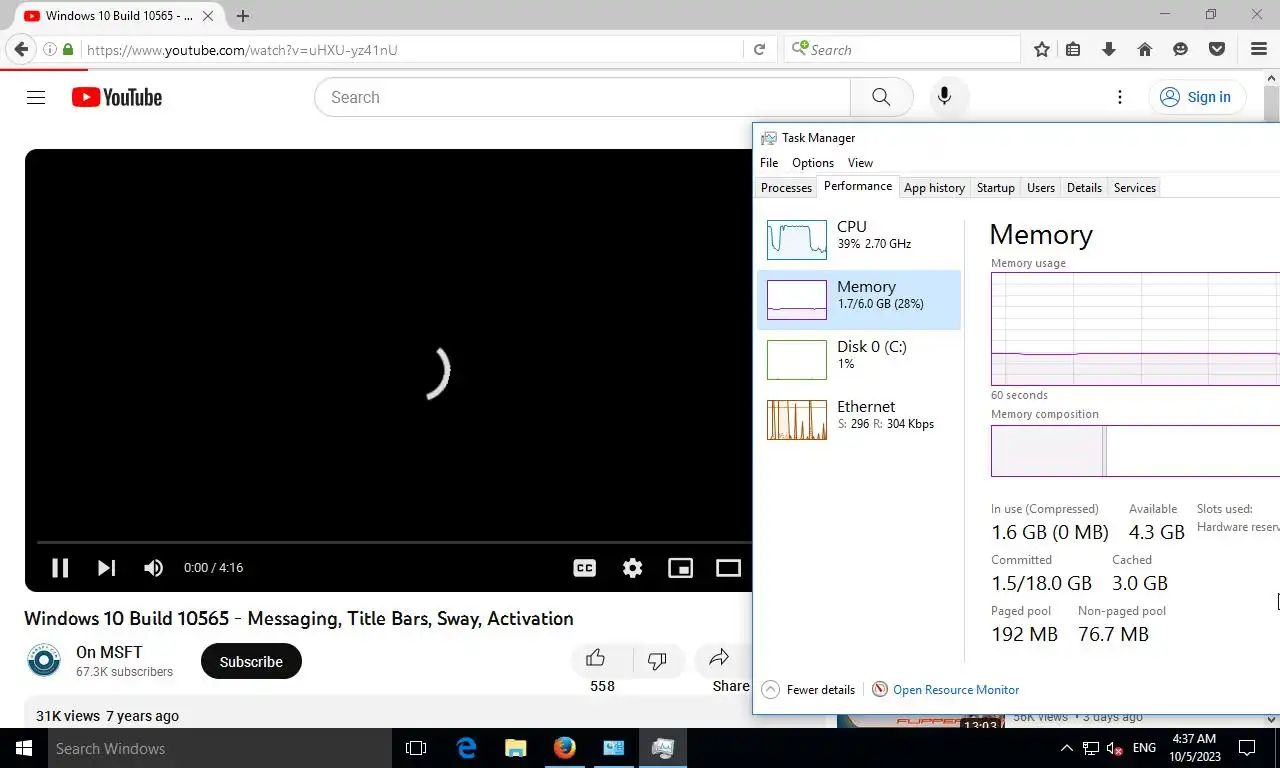This screenshot has height=768, width=1280.
Task: Select CPU in performance list
Action: 859,239
